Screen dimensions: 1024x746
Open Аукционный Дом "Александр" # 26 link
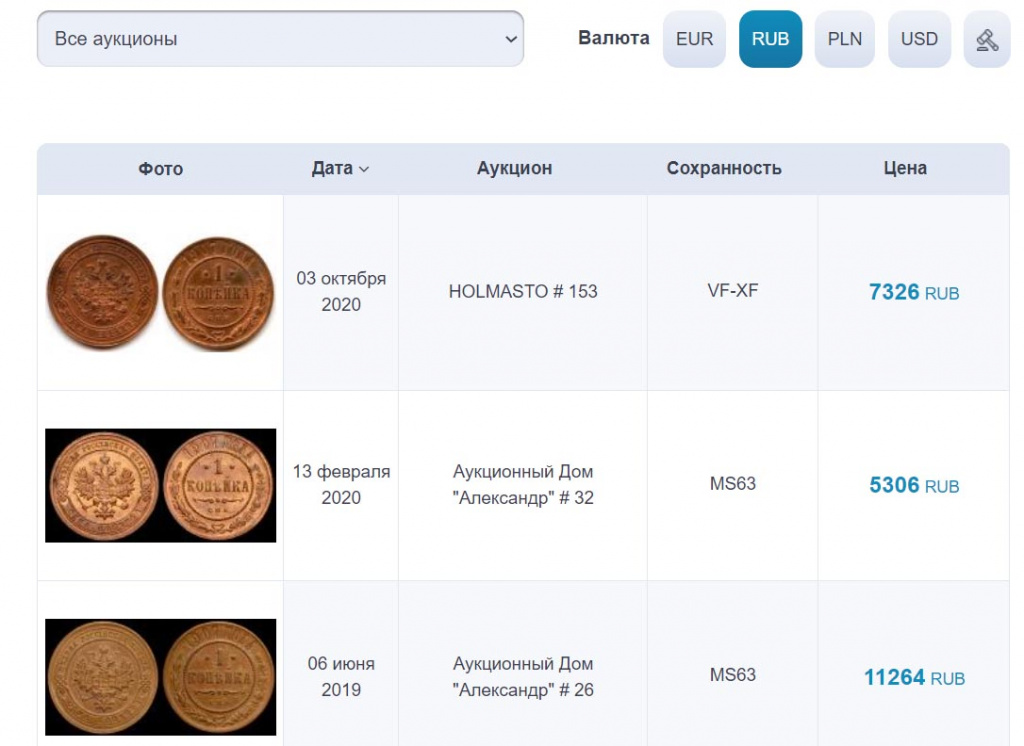[523, 676]
